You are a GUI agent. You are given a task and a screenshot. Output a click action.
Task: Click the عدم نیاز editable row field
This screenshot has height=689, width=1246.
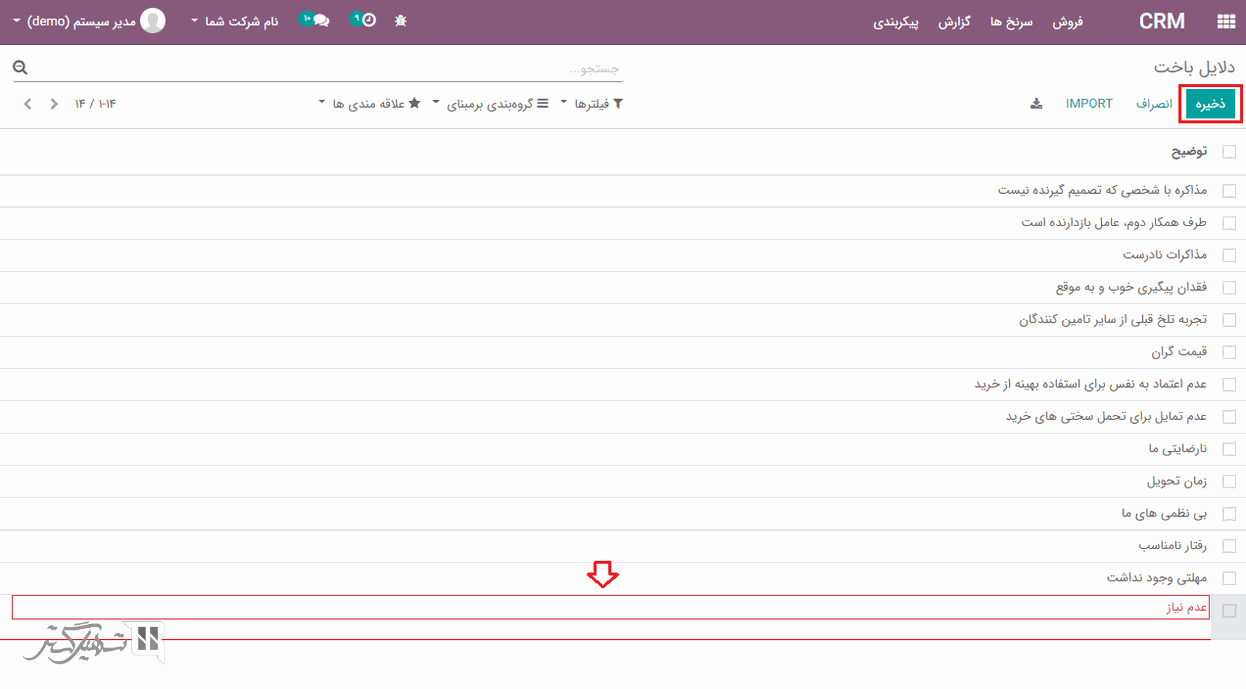(x=611, y=607)
